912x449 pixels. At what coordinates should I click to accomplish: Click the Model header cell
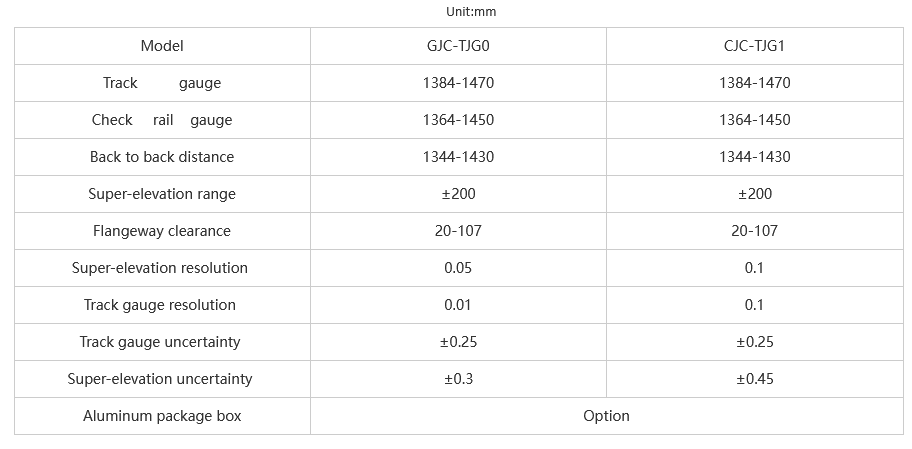162,46
